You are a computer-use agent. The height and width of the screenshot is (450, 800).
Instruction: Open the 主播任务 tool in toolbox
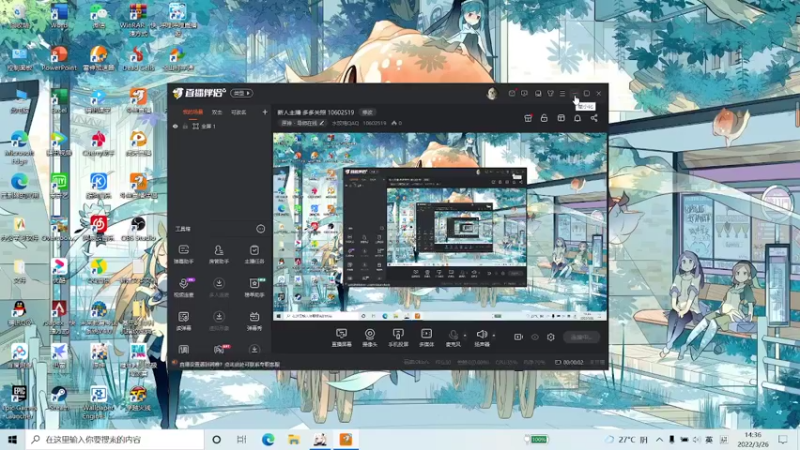(x=254, y=254)
